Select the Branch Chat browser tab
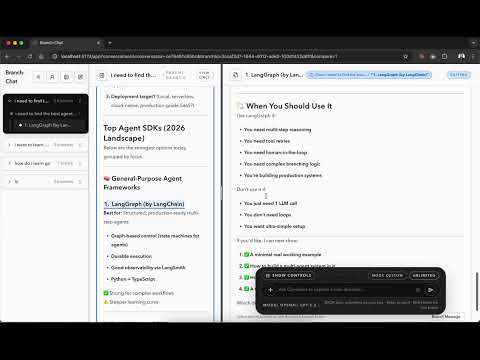This screenshot has width=480, height=360. coord(67,43)
